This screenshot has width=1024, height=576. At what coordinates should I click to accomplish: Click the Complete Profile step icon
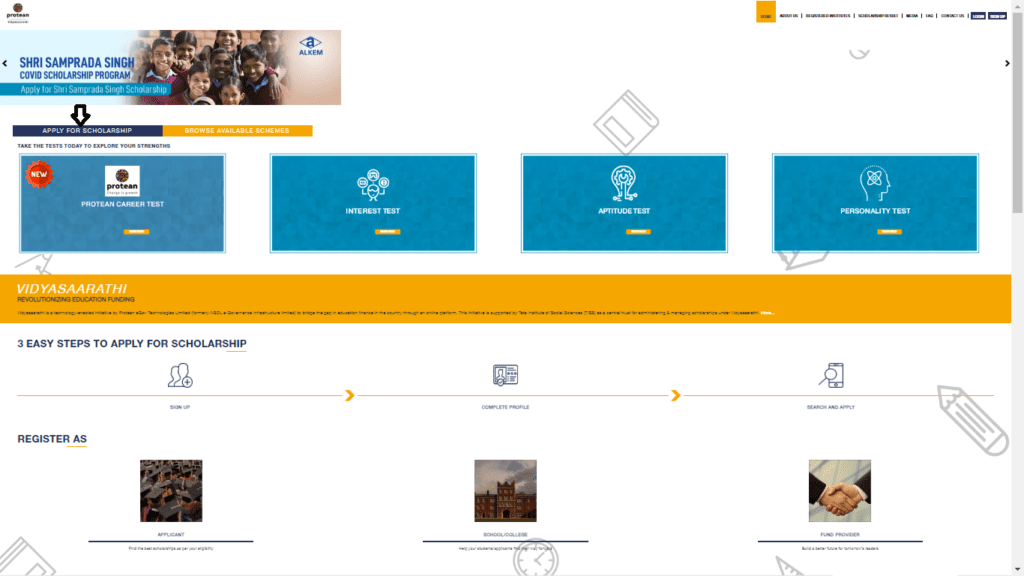505,375
